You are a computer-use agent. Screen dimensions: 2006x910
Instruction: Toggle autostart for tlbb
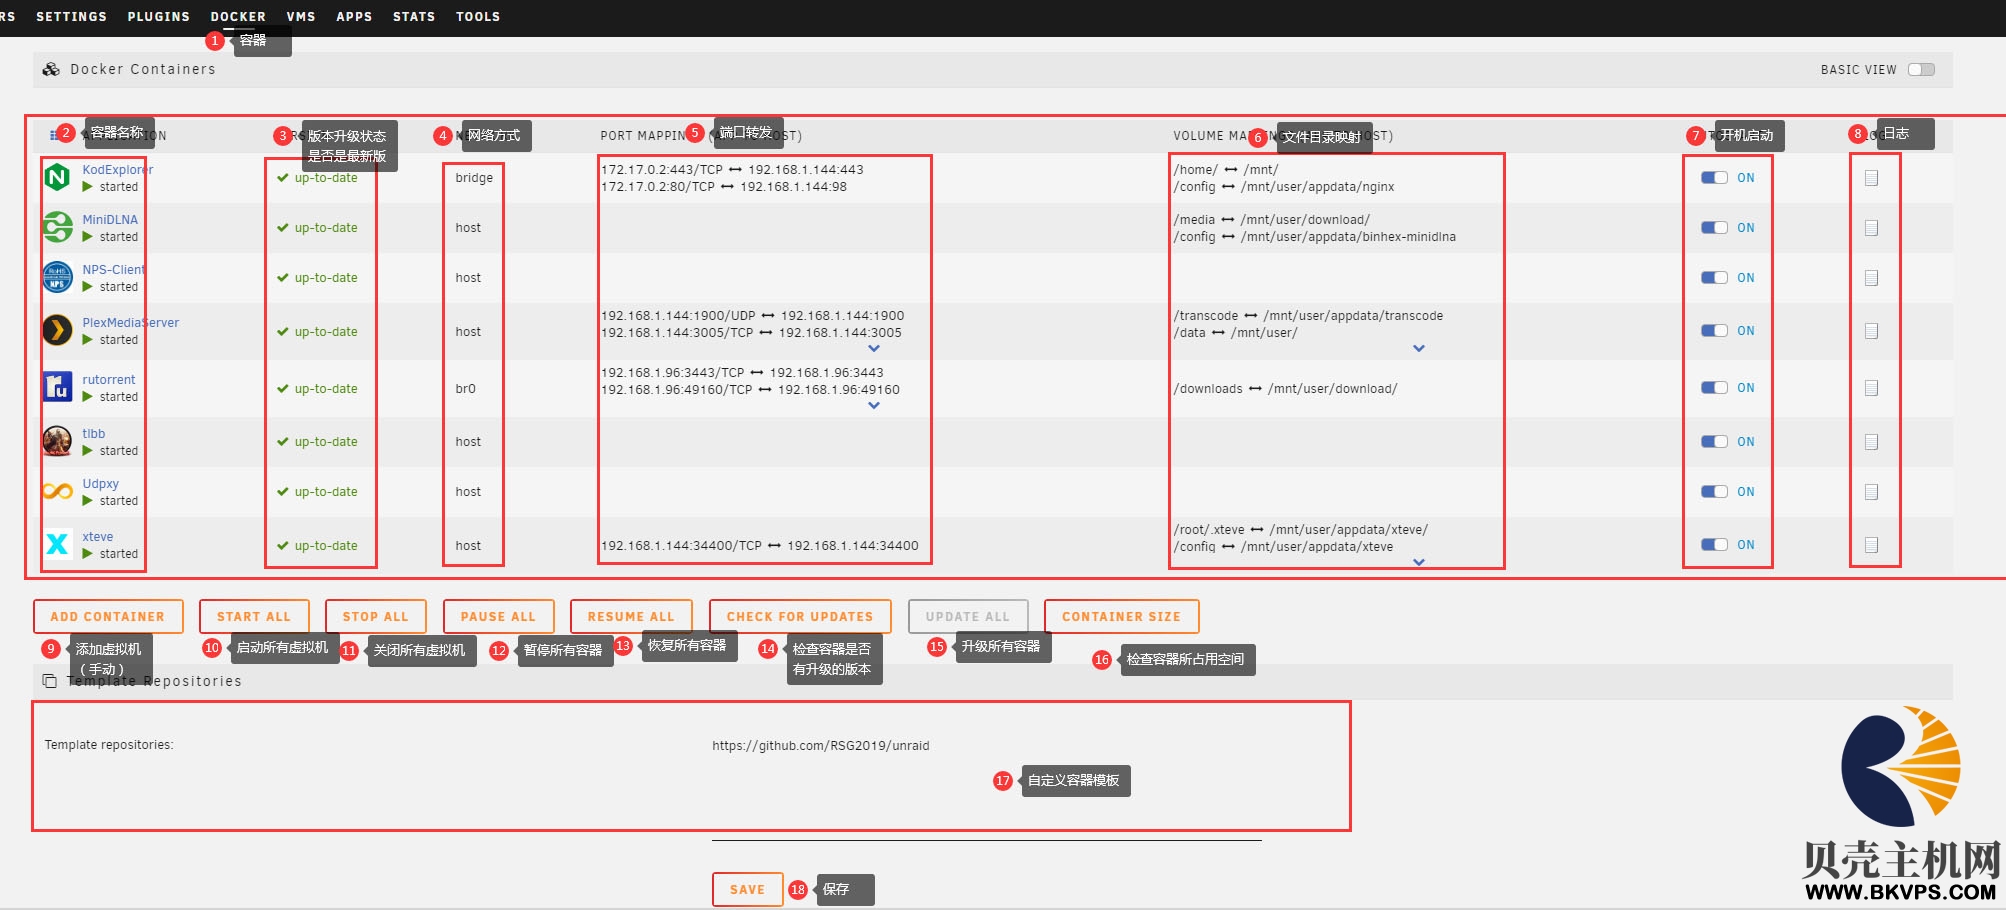[1714, 442]
